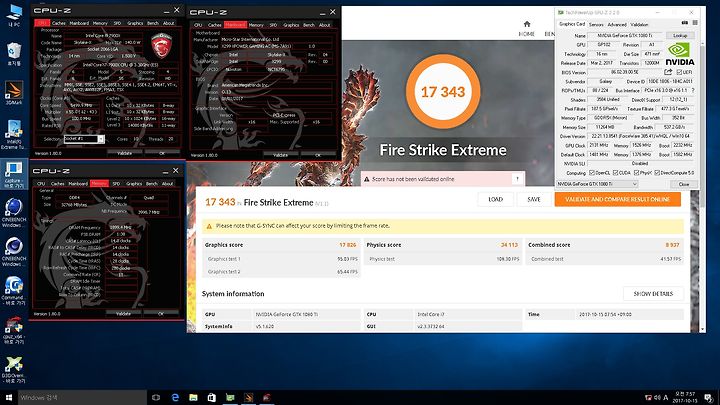720x405 pixels.
Task: Click the Lookup button in GPU-Z
Action: (x=680, y=35)
